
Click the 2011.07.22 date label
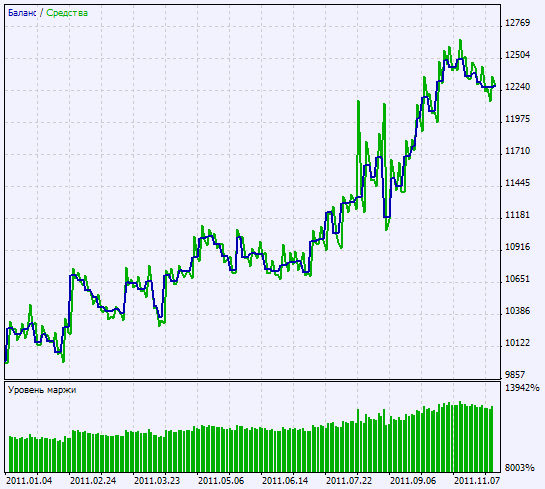tap(349, 481)
